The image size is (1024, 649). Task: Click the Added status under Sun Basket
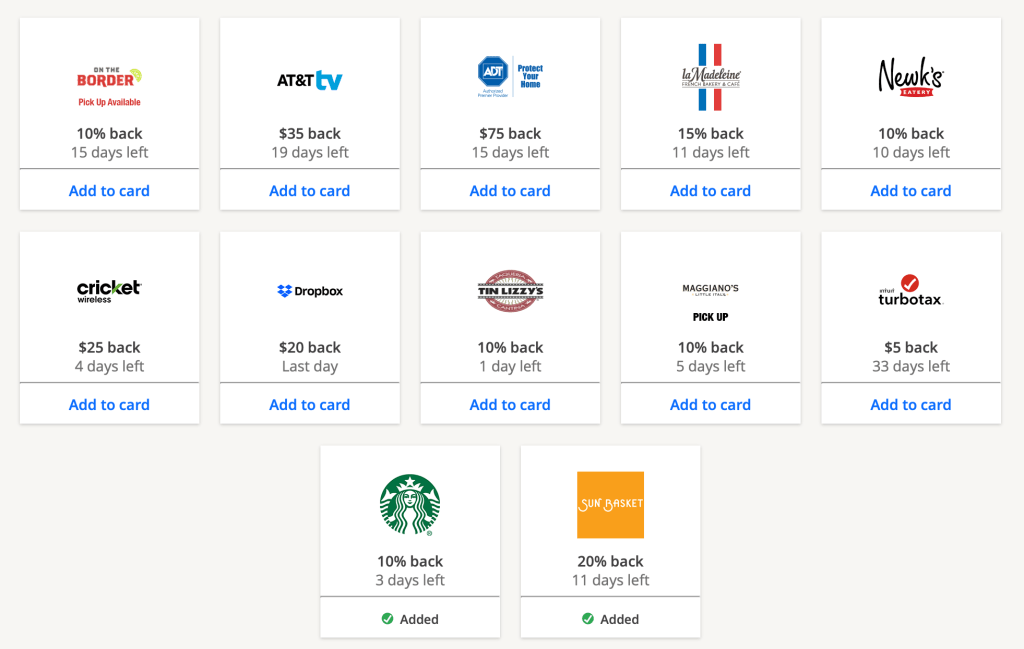tap(610, 619)
